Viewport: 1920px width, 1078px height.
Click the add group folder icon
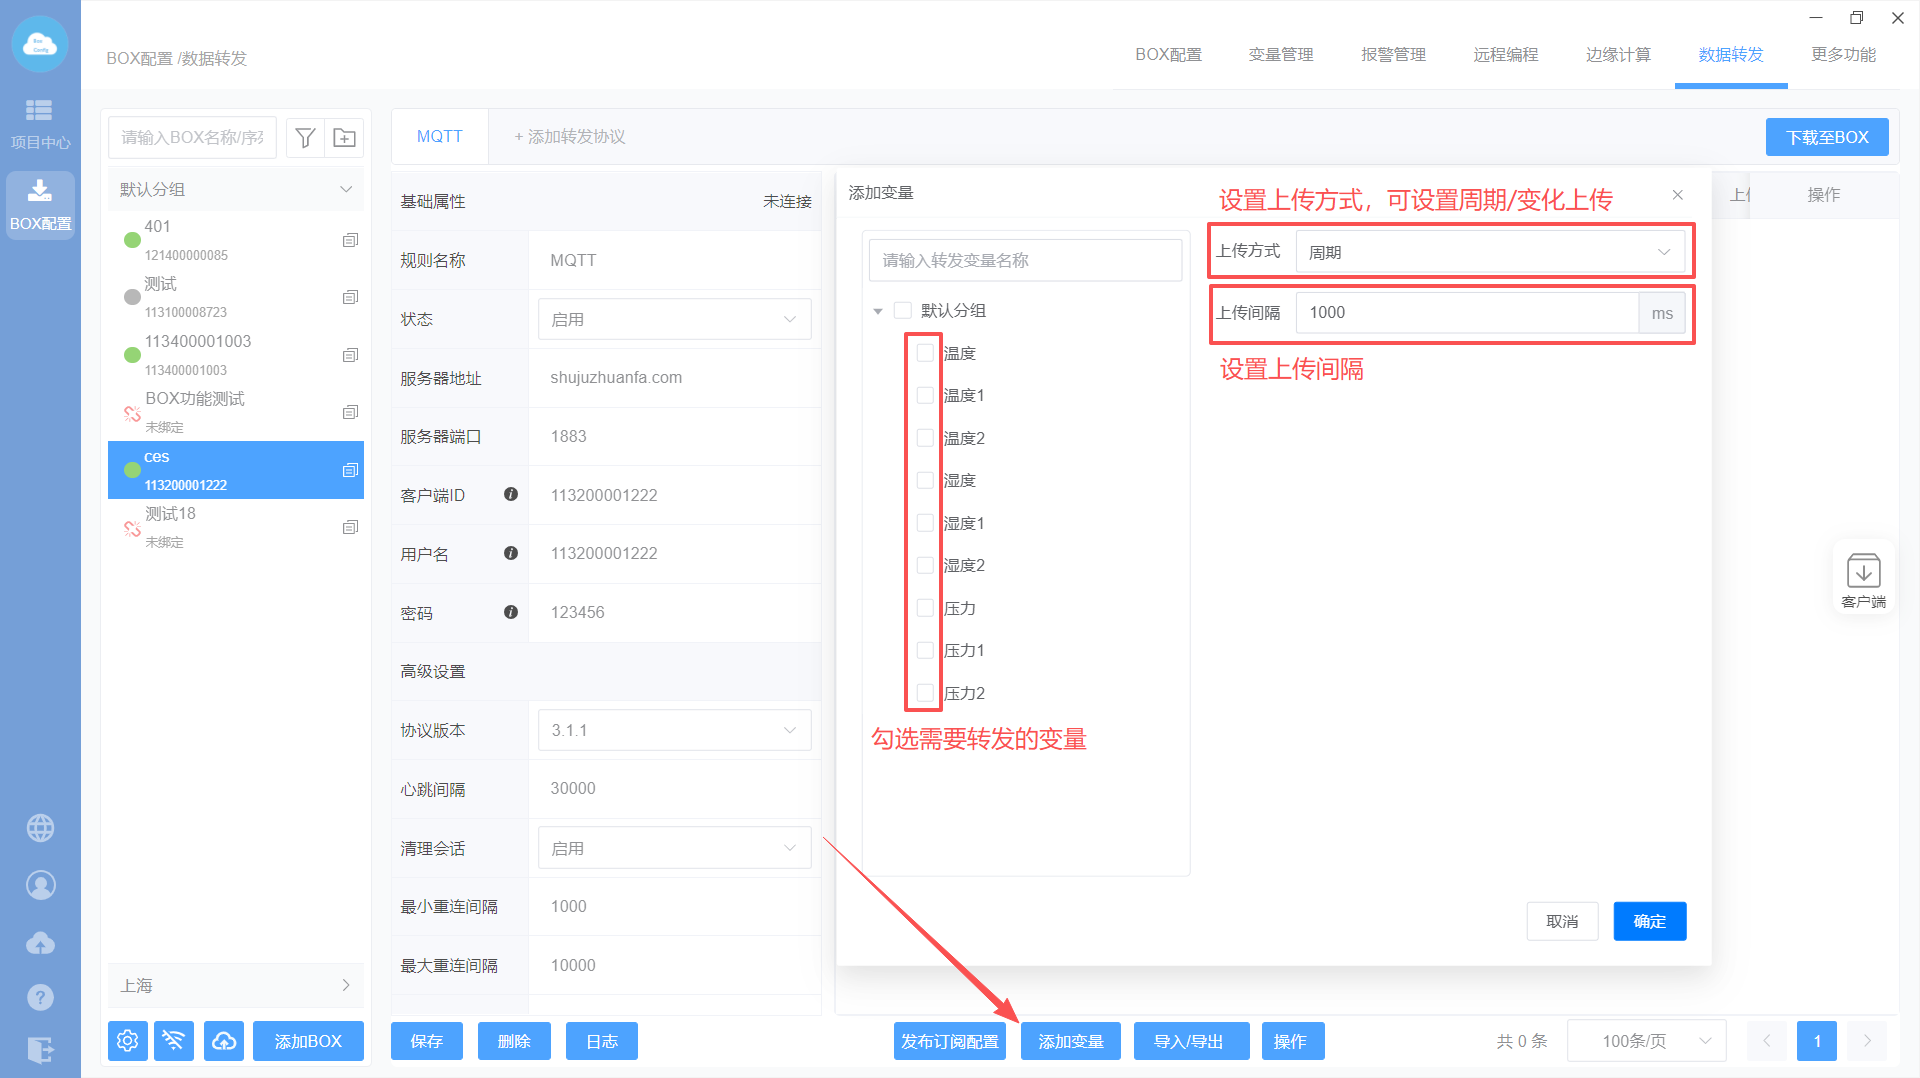[344, 138]
